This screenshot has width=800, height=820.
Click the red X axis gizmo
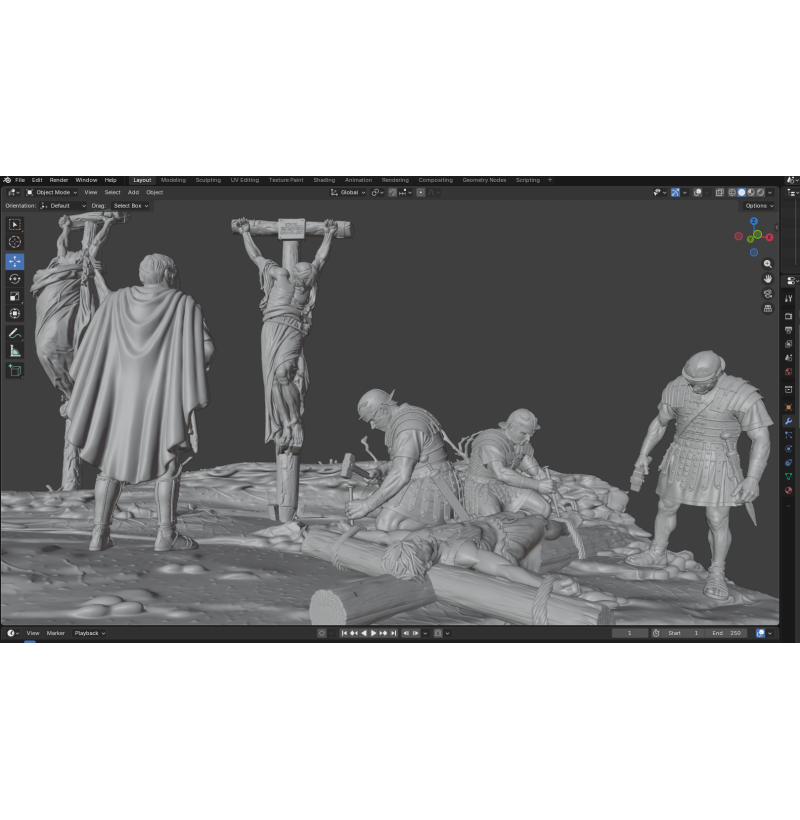tap(770, 237)
